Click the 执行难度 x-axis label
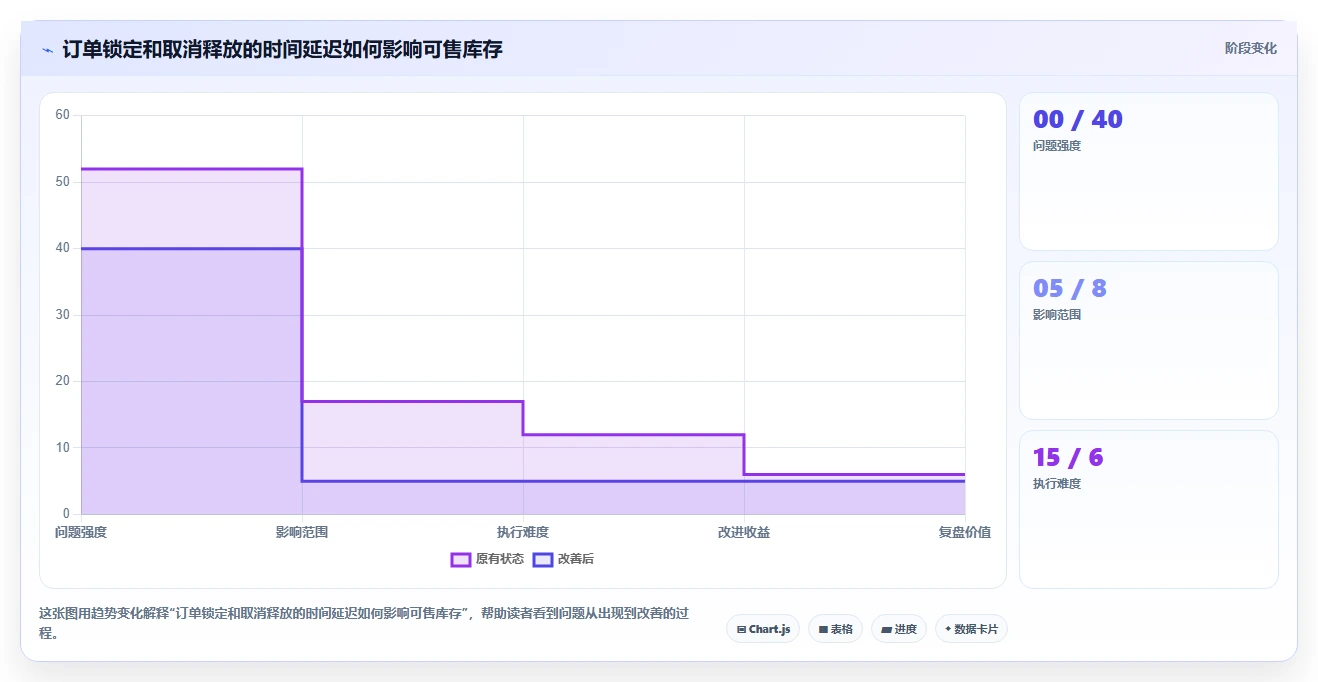1318x682 pixels. [523, 532]
